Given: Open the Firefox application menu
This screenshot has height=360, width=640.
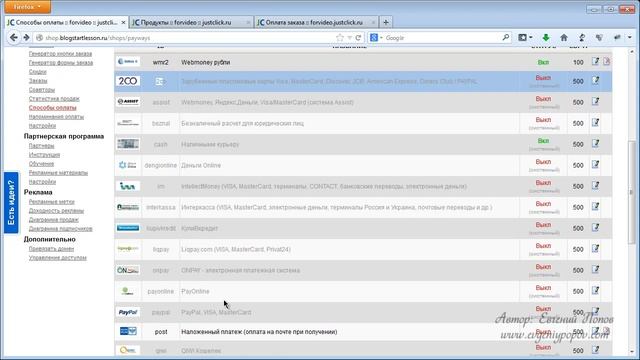Looking at the screenshot, I should coord(27,7).
